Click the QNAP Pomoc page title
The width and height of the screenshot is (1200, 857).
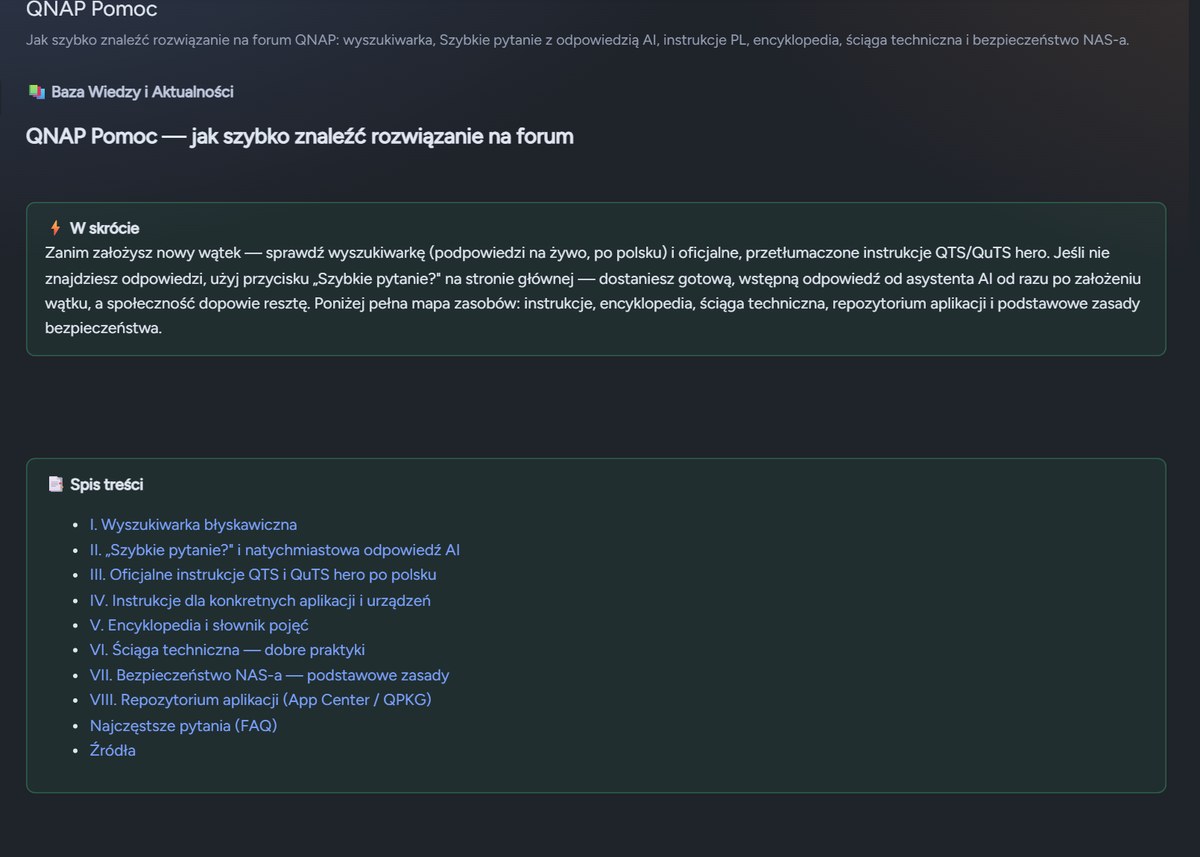tap(91, 10)
